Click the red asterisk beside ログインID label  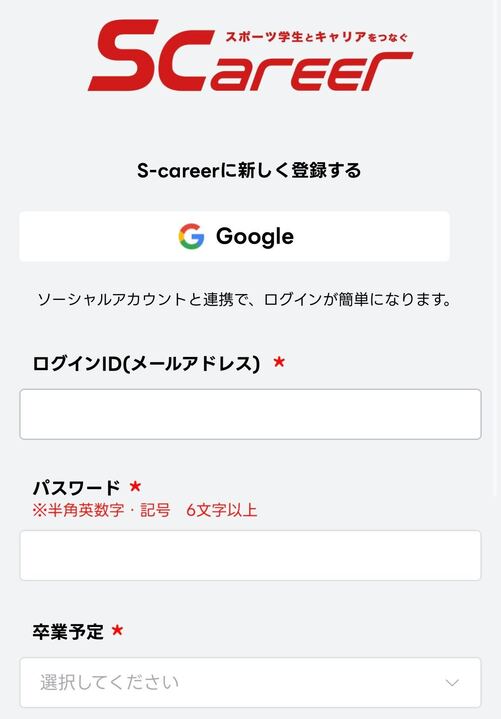(279, 362)
